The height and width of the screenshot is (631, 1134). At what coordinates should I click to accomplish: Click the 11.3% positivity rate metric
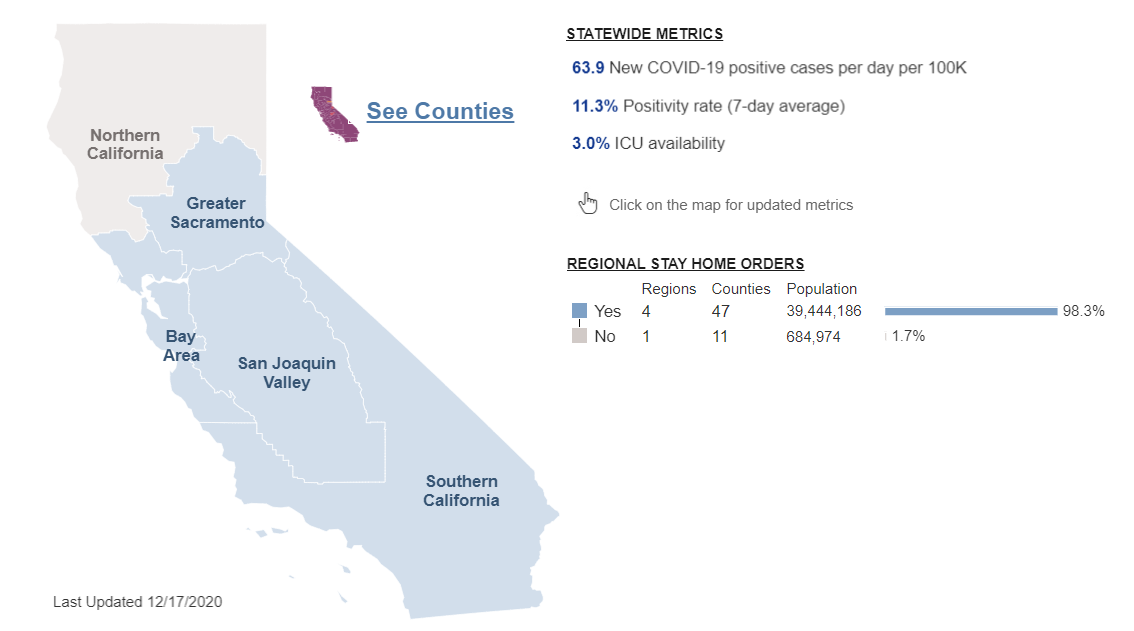(595, 106)
